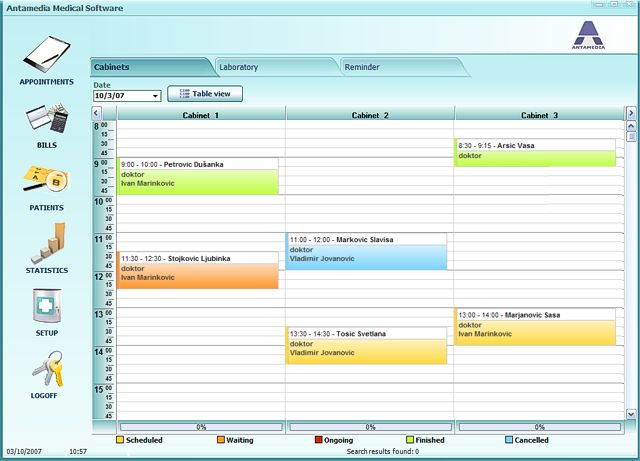Image resolution: width=640 pixels, height=461 pixels.
Task: Open the Date dropdown
Action: pos(155,96)
